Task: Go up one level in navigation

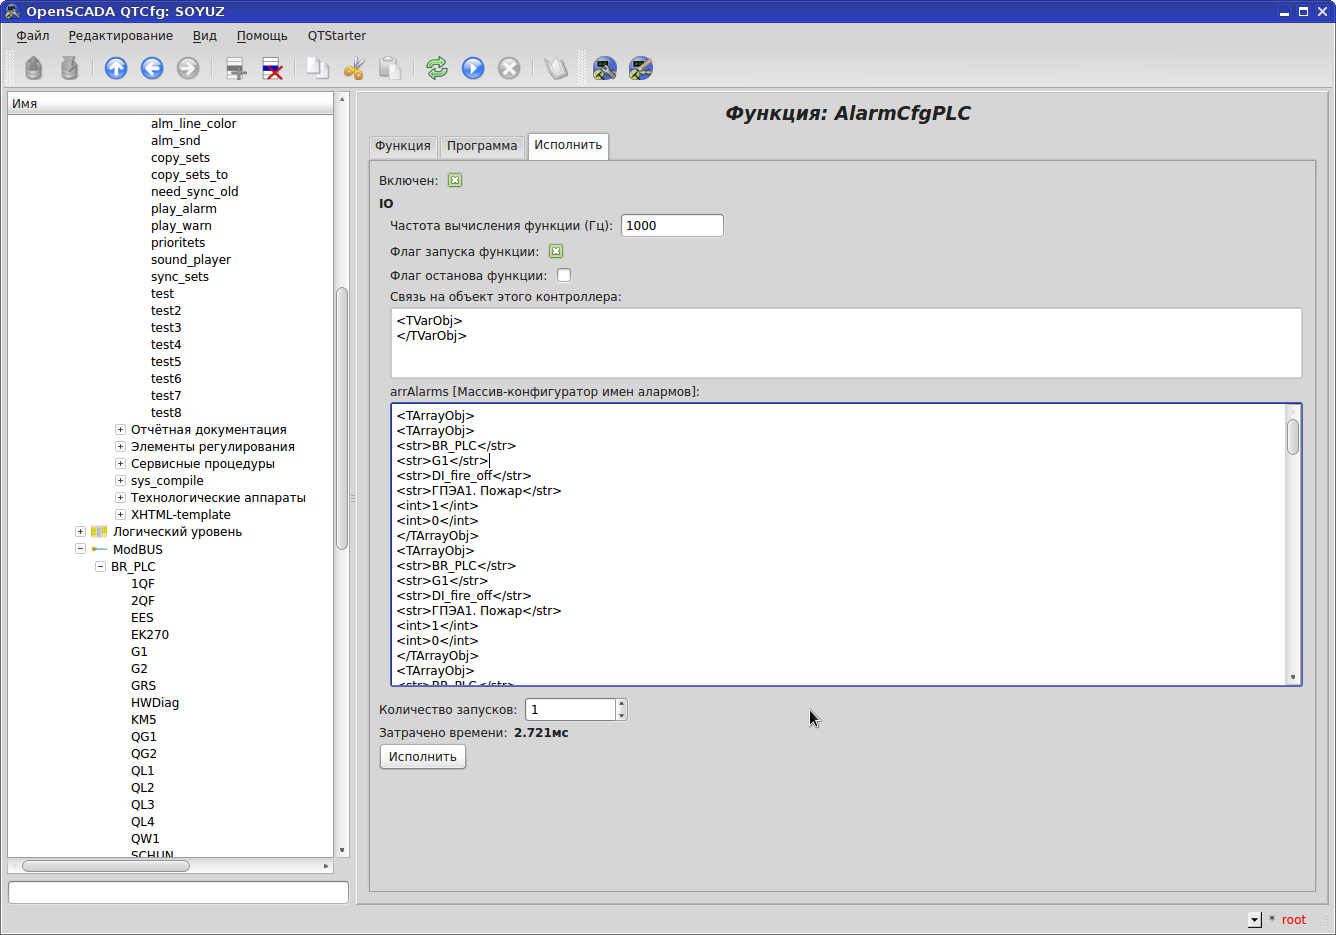Action: 115,68
